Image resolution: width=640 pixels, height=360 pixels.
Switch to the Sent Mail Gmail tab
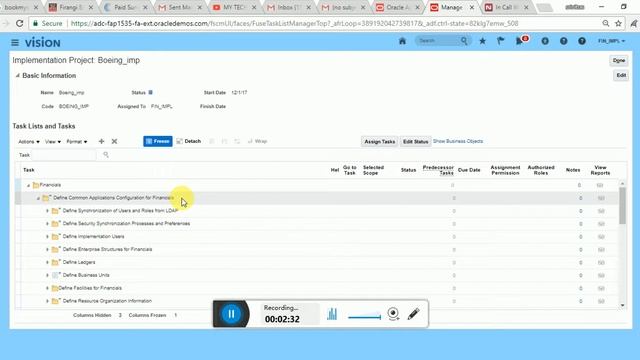click(x=180, y=7)
